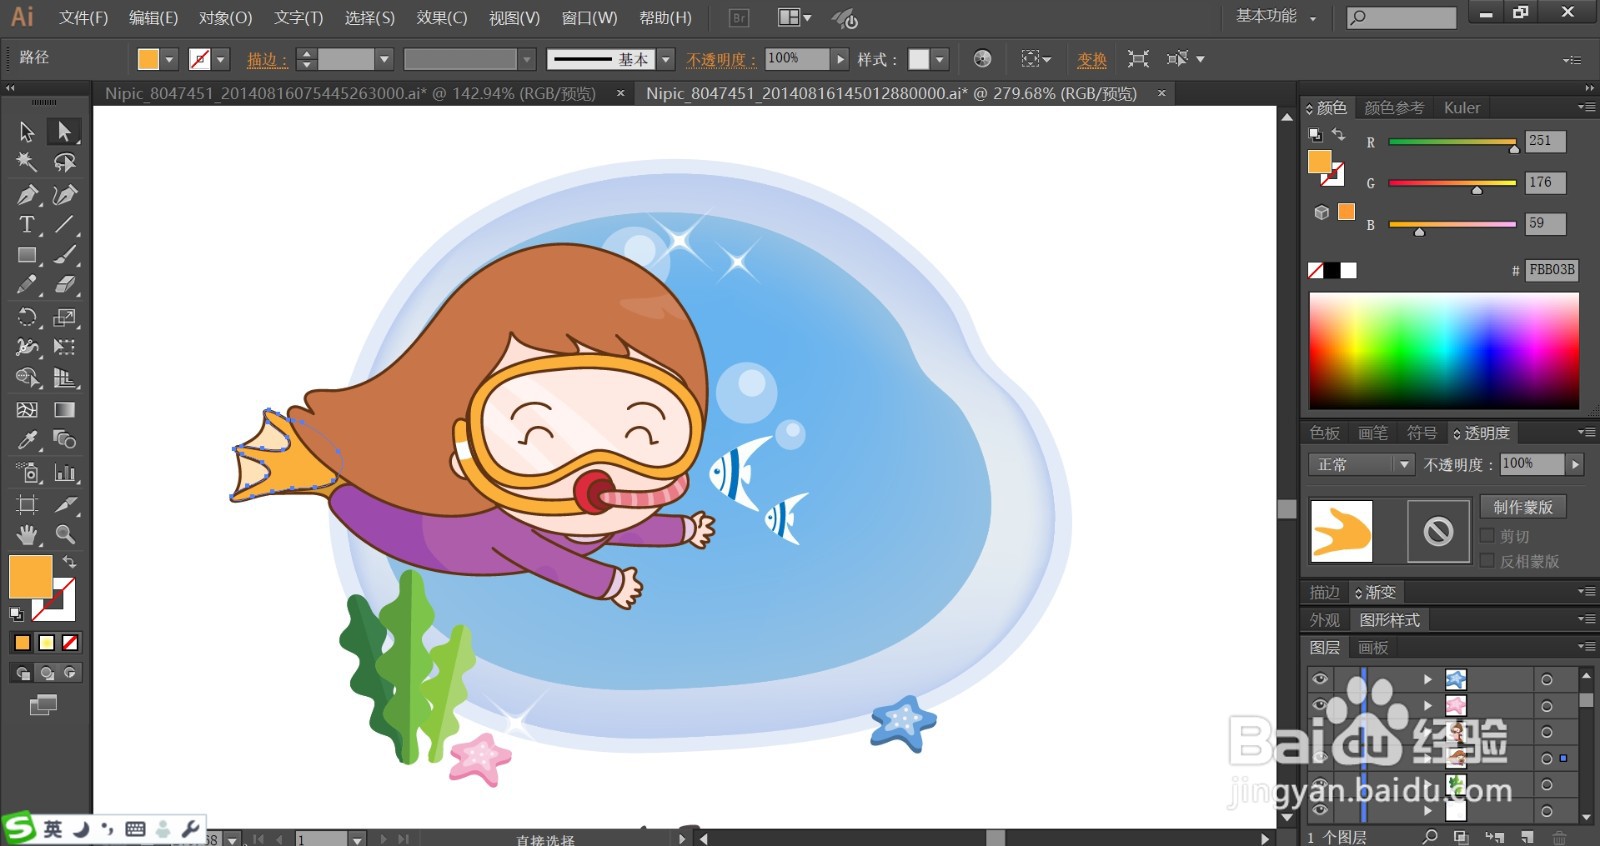Expand the blue starfish layer

[x=1428, y=680]
